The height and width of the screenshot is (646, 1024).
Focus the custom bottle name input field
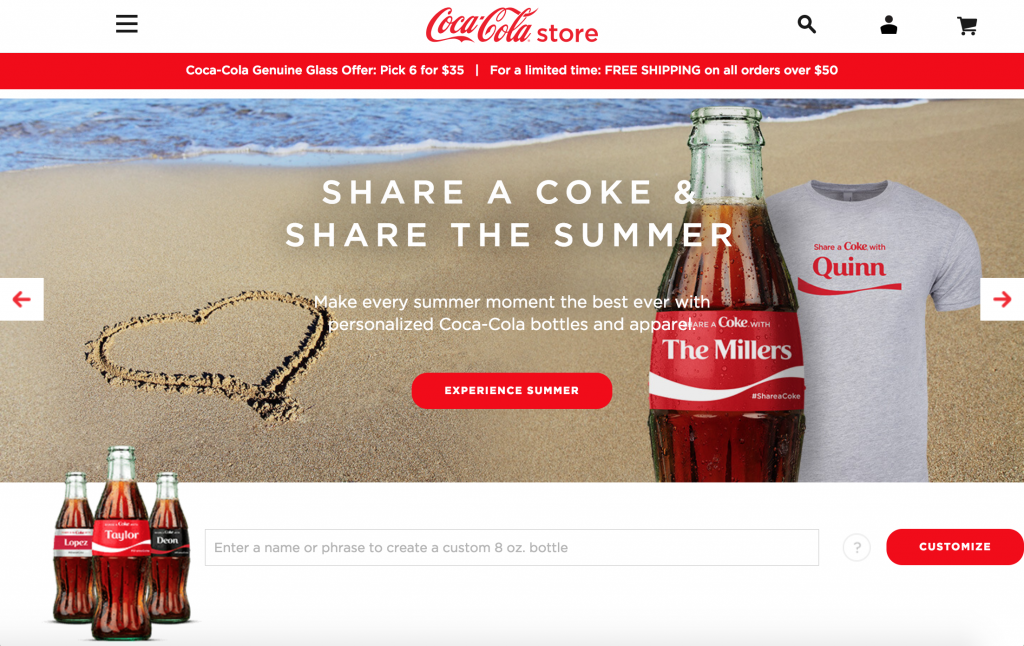pyautogui.click(x=512, y=547)
